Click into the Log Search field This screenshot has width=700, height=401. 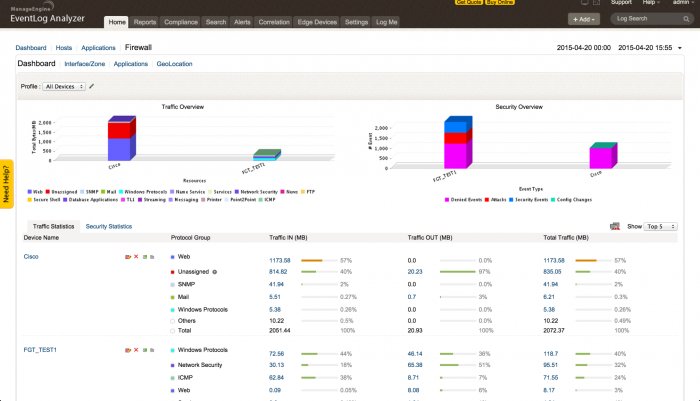coord(640,19)
